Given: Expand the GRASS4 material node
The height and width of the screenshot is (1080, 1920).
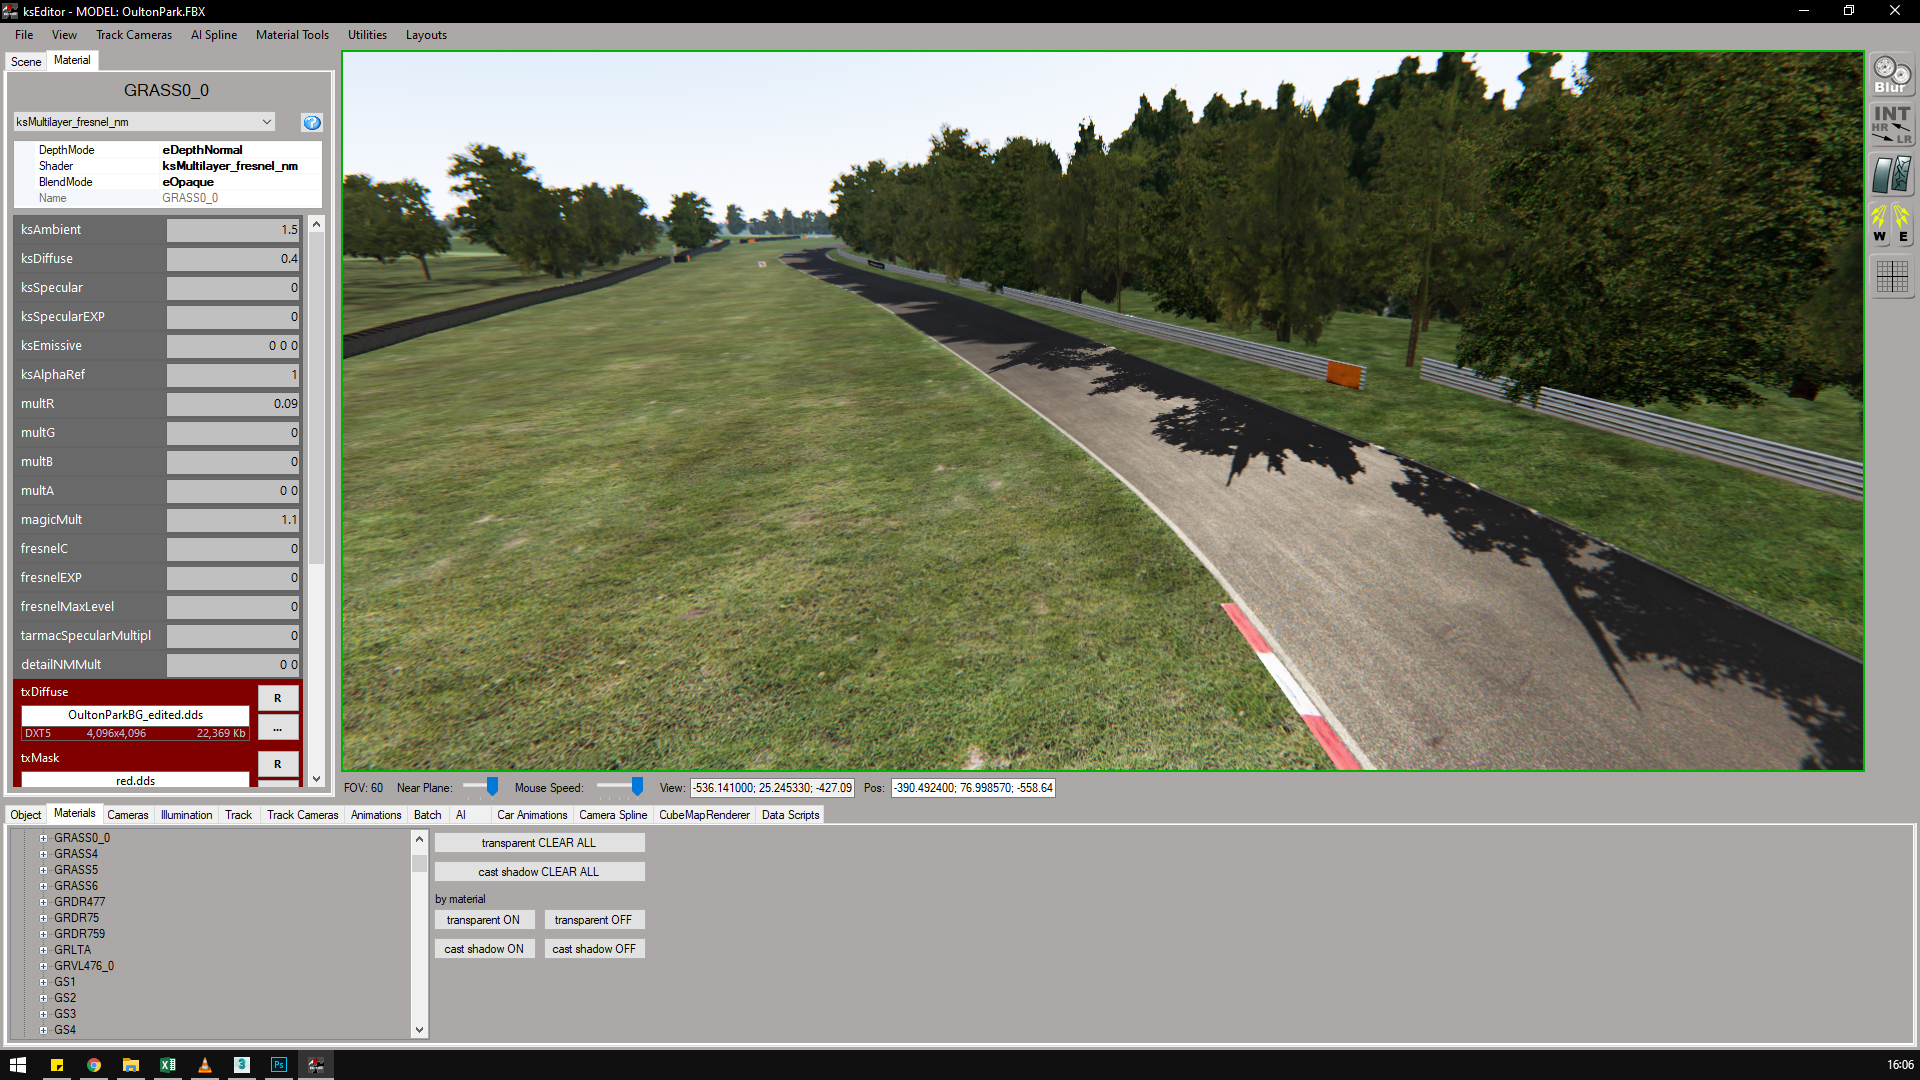Looking at the screenshot, I should pos(44,854).
